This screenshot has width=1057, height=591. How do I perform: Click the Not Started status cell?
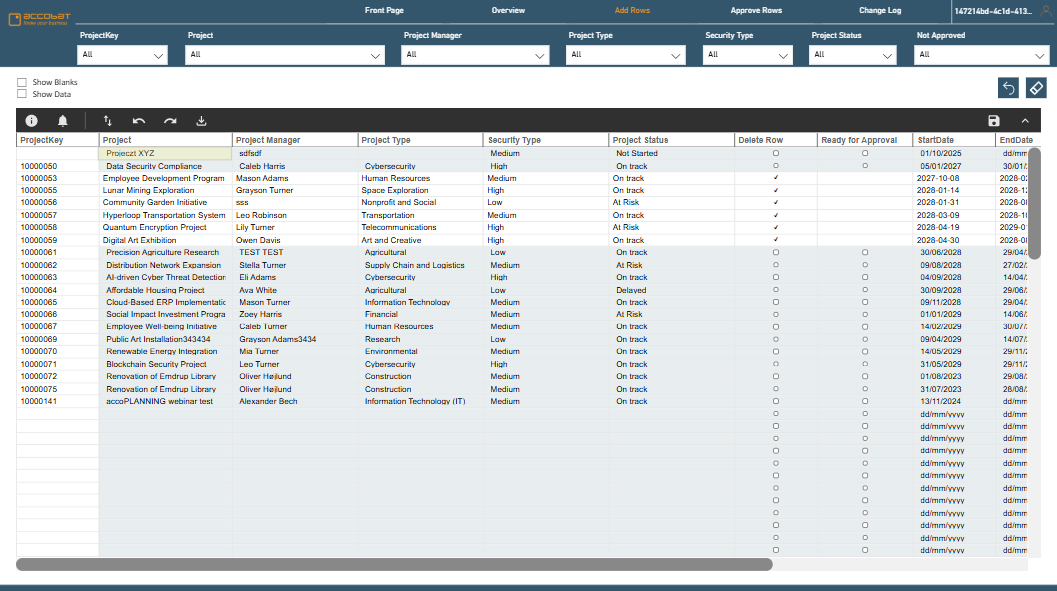click(671, 153)
